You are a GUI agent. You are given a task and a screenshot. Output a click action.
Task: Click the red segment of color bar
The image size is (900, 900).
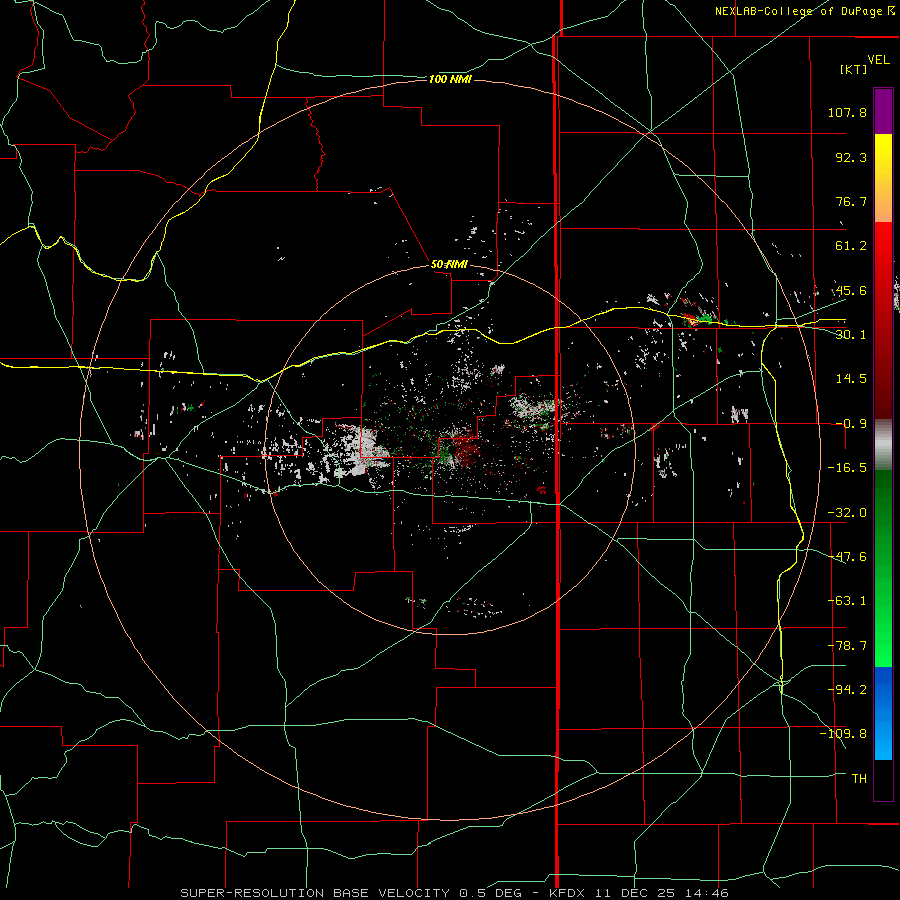click(x=883, y=320)
